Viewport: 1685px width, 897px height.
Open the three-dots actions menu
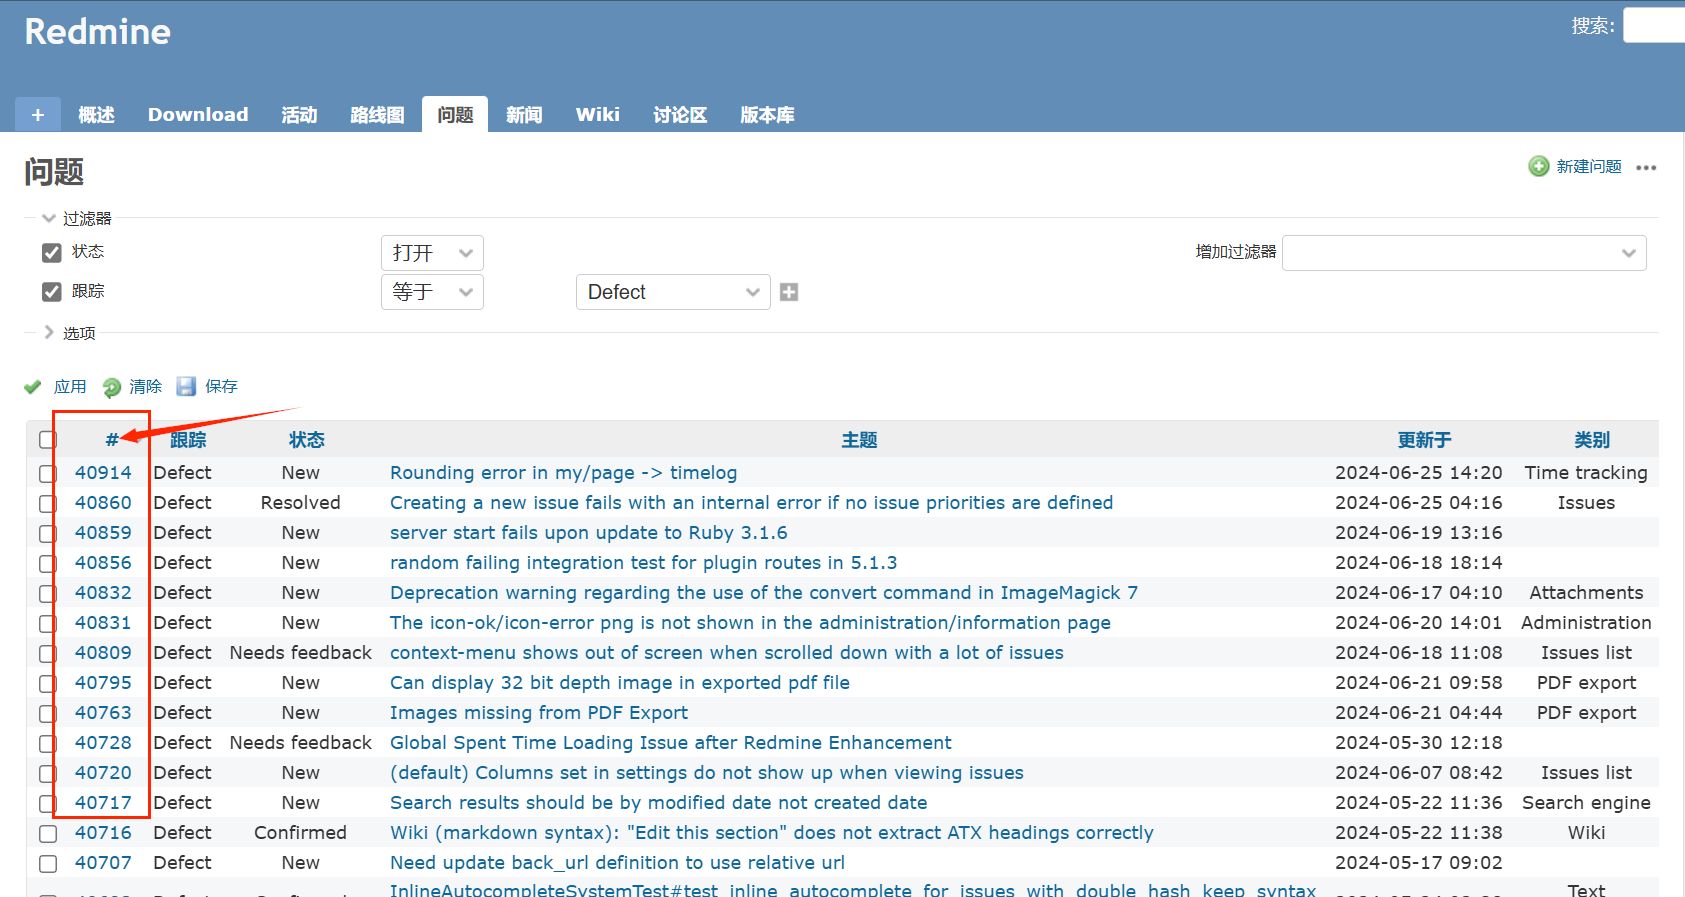1646,167
